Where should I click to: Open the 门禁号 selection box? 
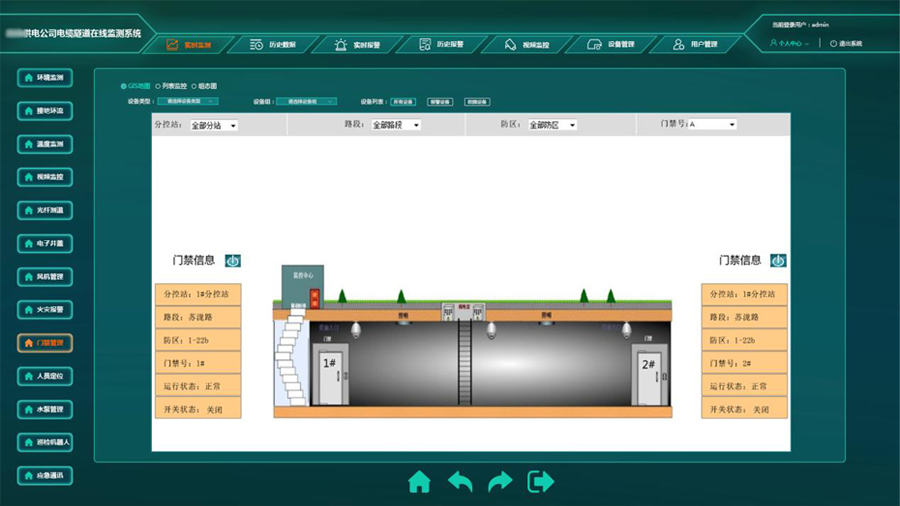(x=711, y=125)
